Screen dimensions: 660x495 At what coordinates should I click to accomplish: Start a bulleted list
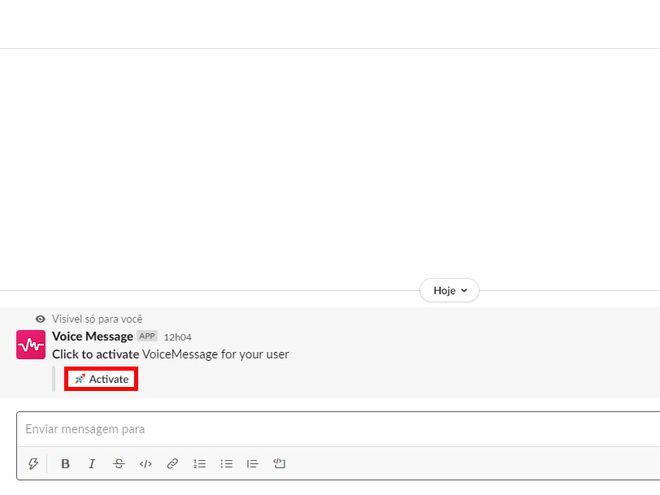226,464
